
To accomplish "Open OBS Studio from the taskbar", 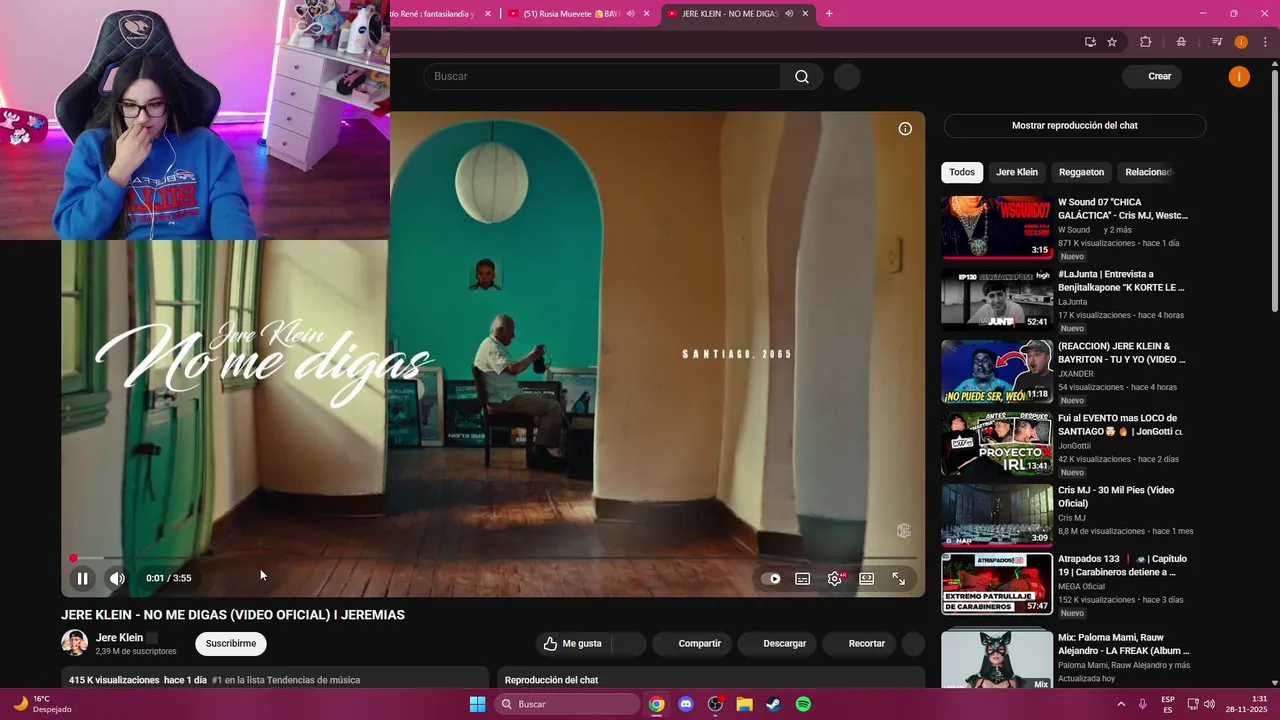I will point(715,704).
